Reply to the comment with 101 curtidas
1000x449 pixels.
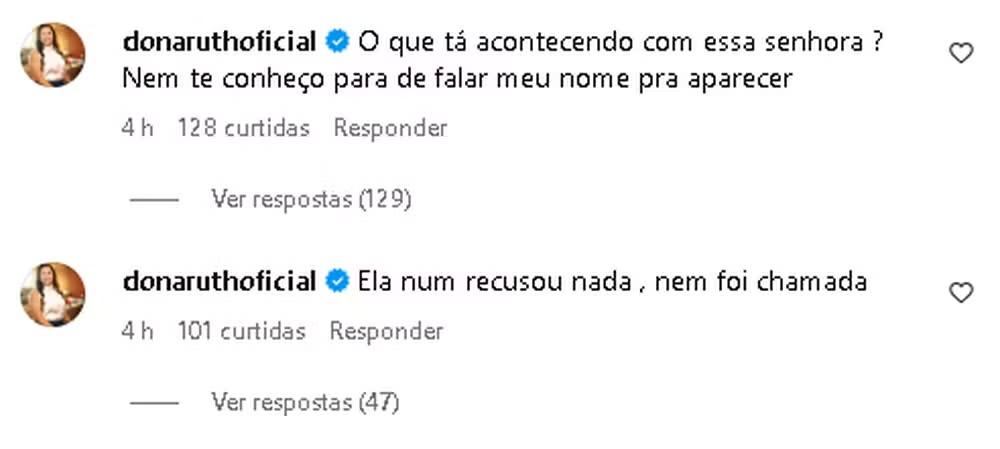pos(386,332)
